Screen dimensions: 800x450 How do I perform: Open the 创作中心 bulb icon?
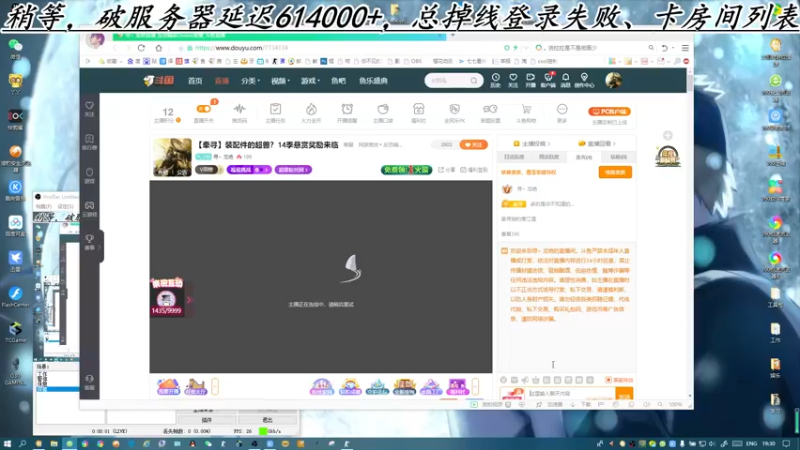click(x=584, y=80)
